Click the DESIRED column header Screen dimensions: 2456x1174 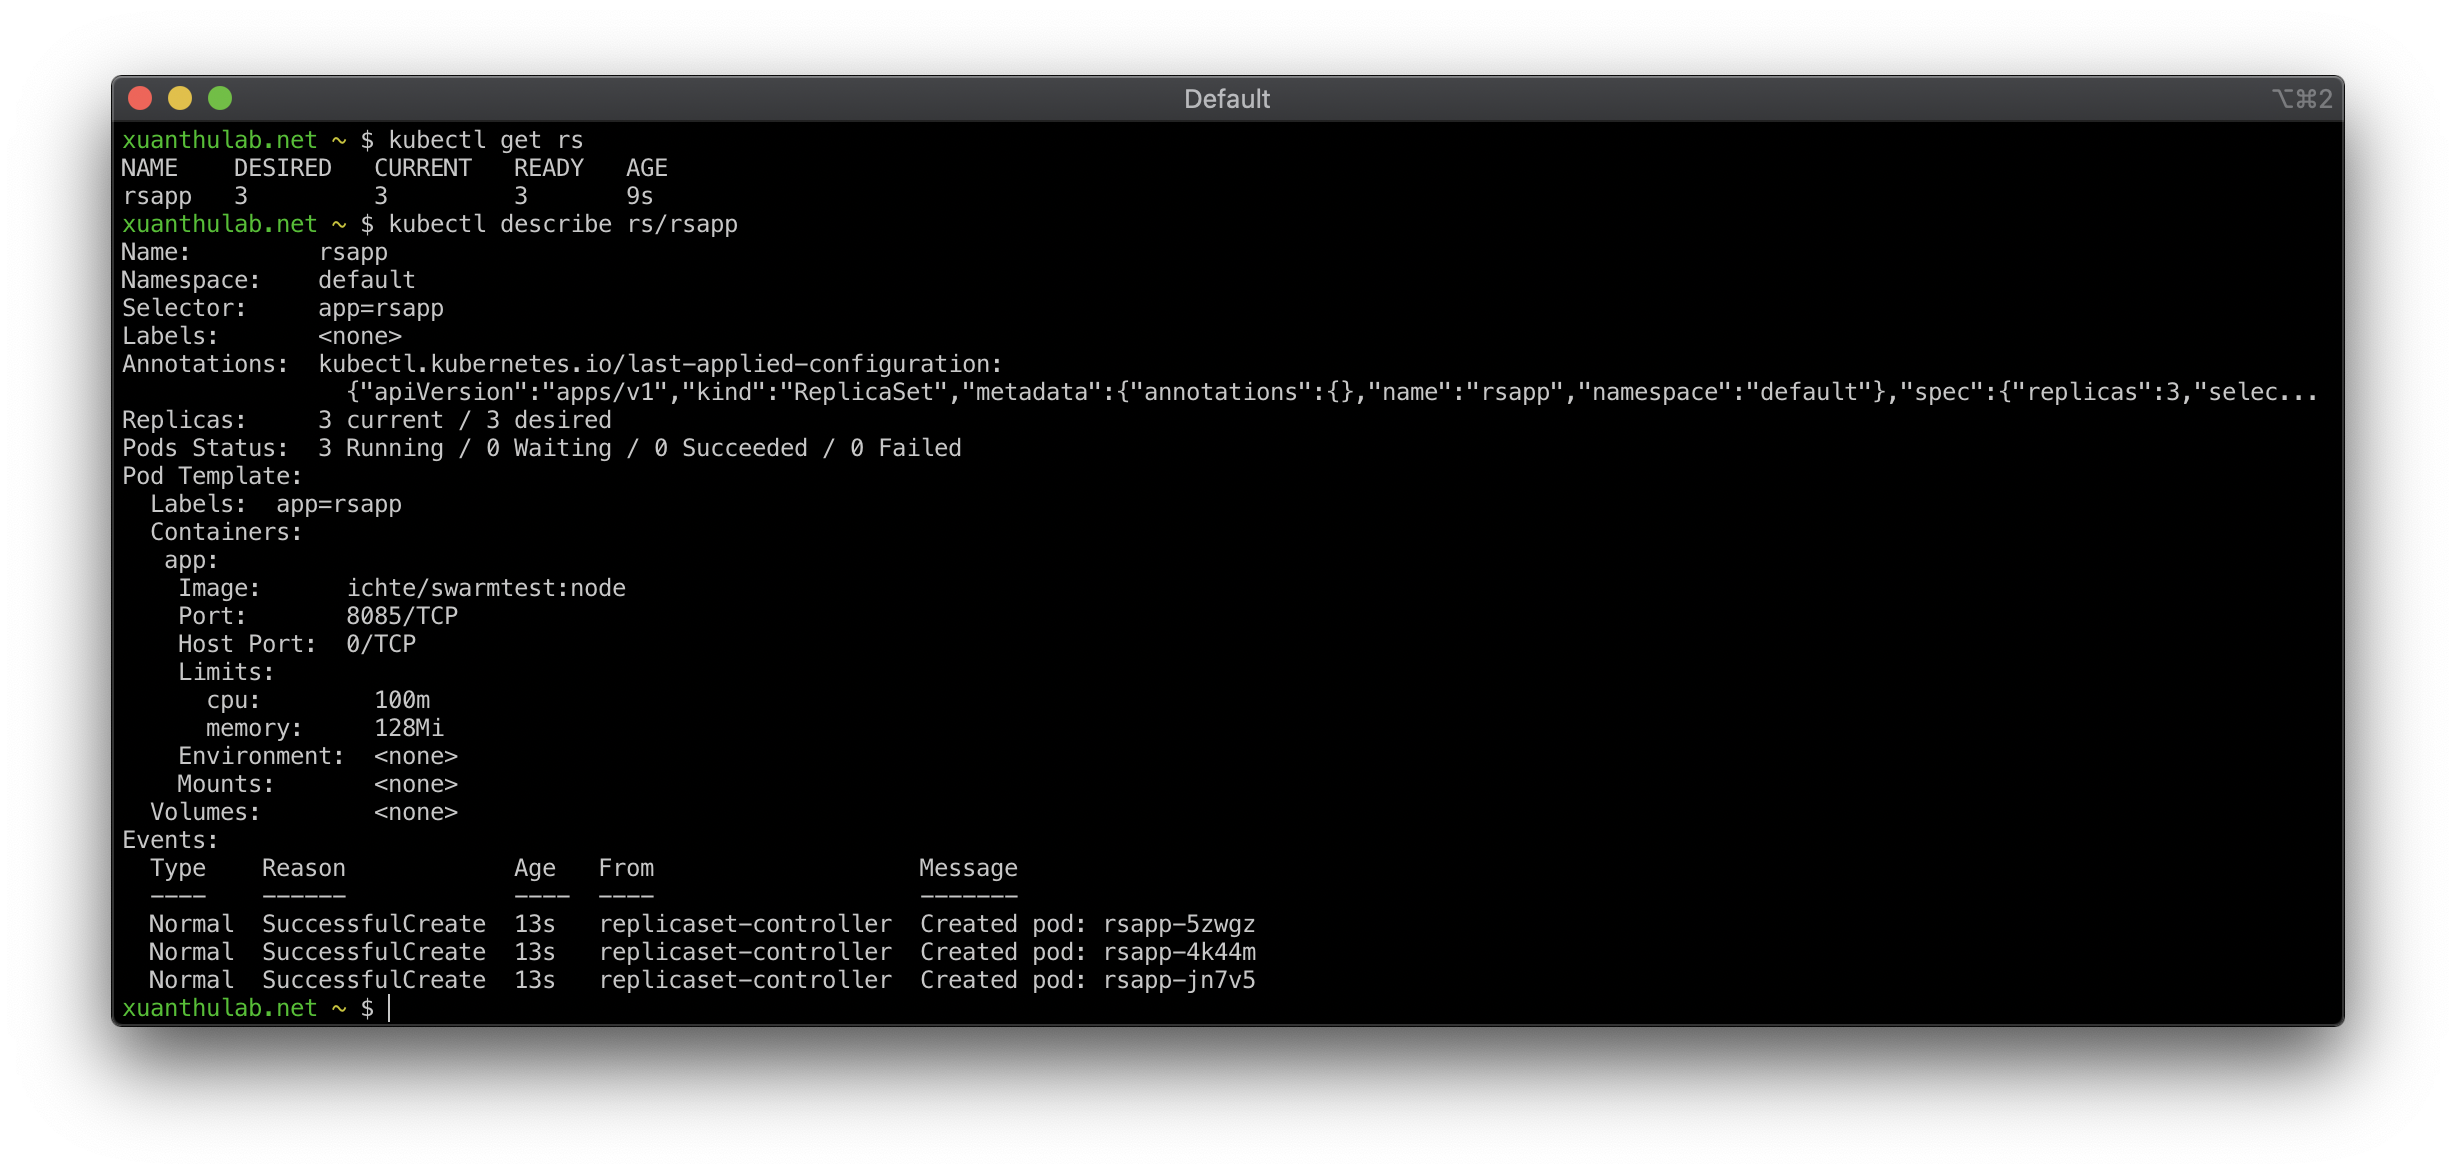coord(282,168)
